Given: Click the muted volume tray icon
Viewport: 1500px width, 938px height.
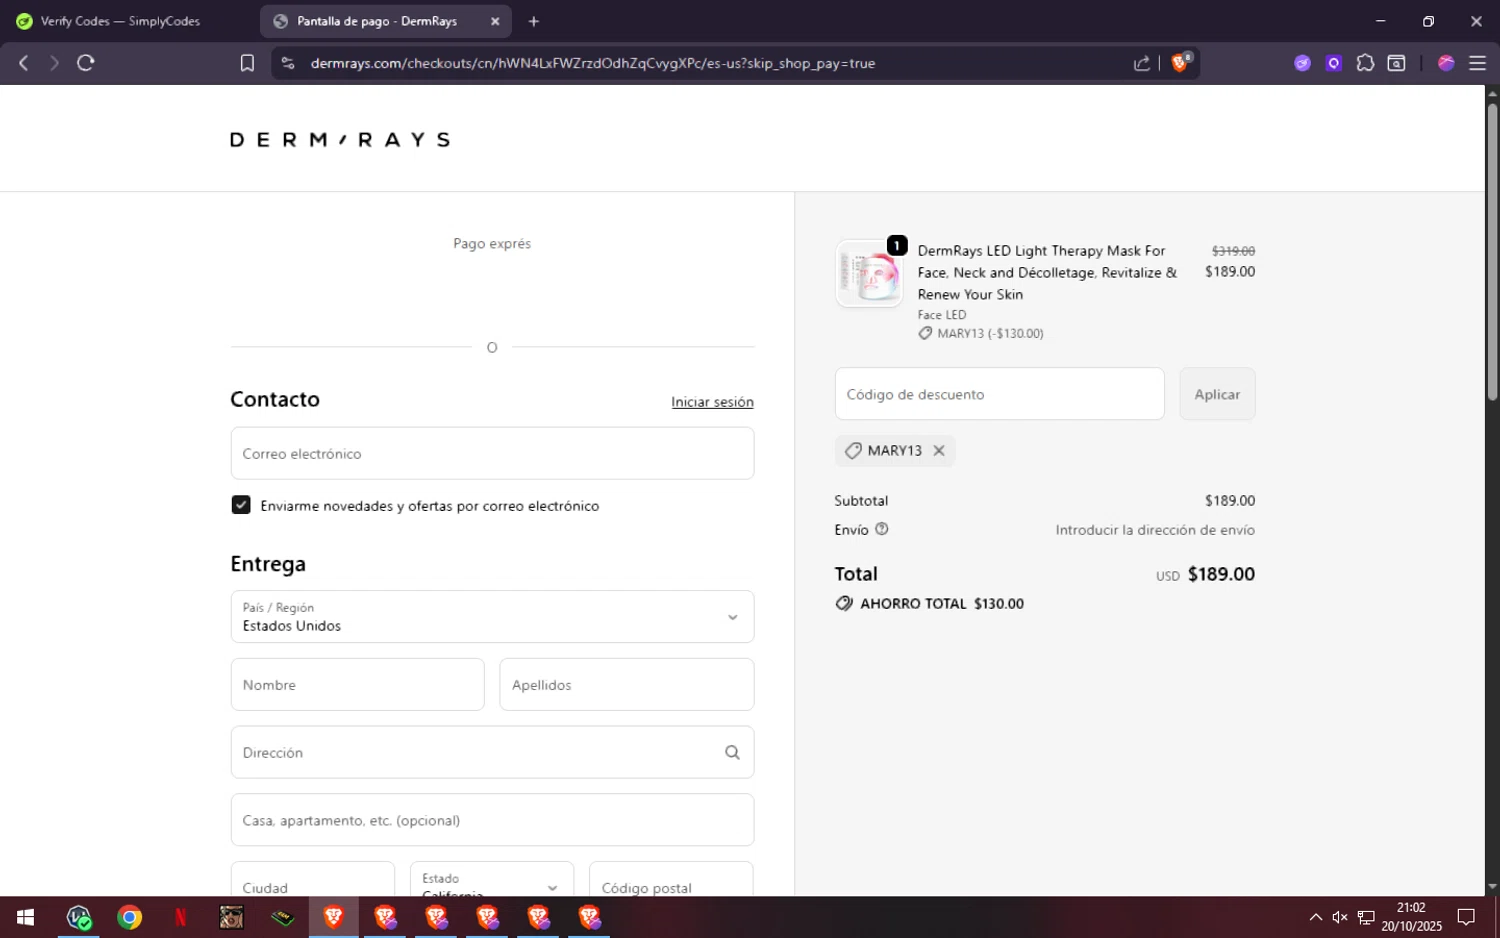Looking at the screenshot, I should click(x=1340, y=917).
